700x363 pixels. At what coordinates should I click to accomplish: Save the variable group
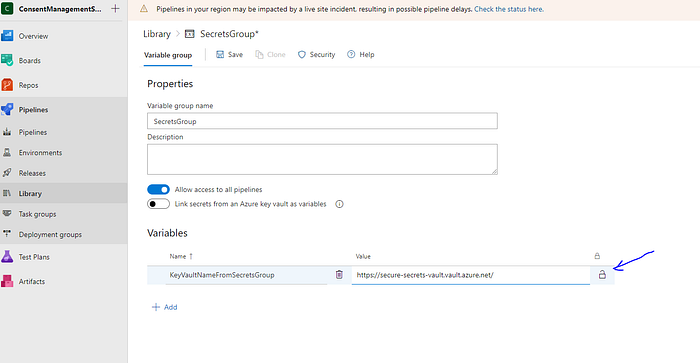[x=229, y=54]
